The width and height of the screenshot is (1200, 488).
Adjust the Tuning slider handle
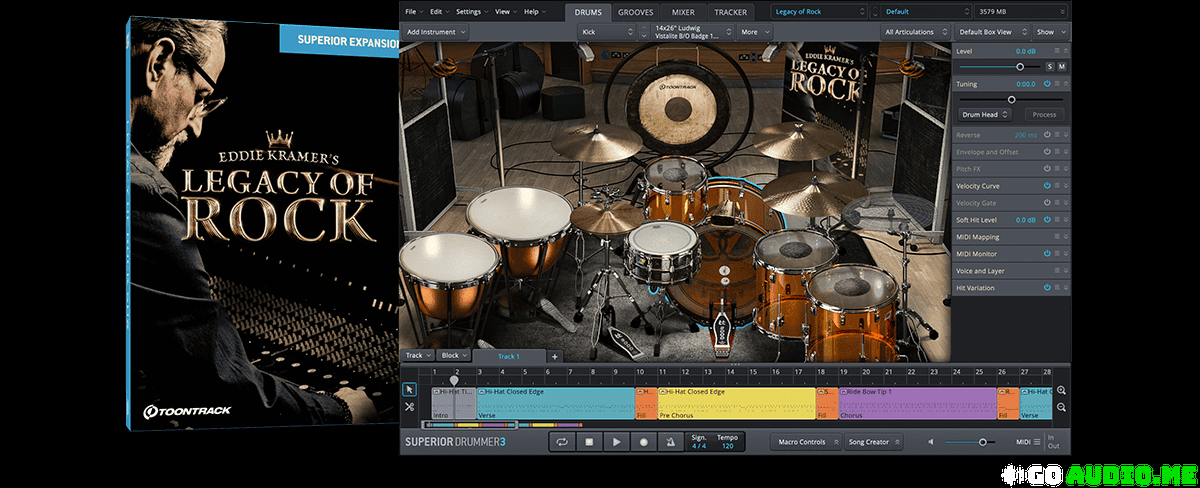1011,99
